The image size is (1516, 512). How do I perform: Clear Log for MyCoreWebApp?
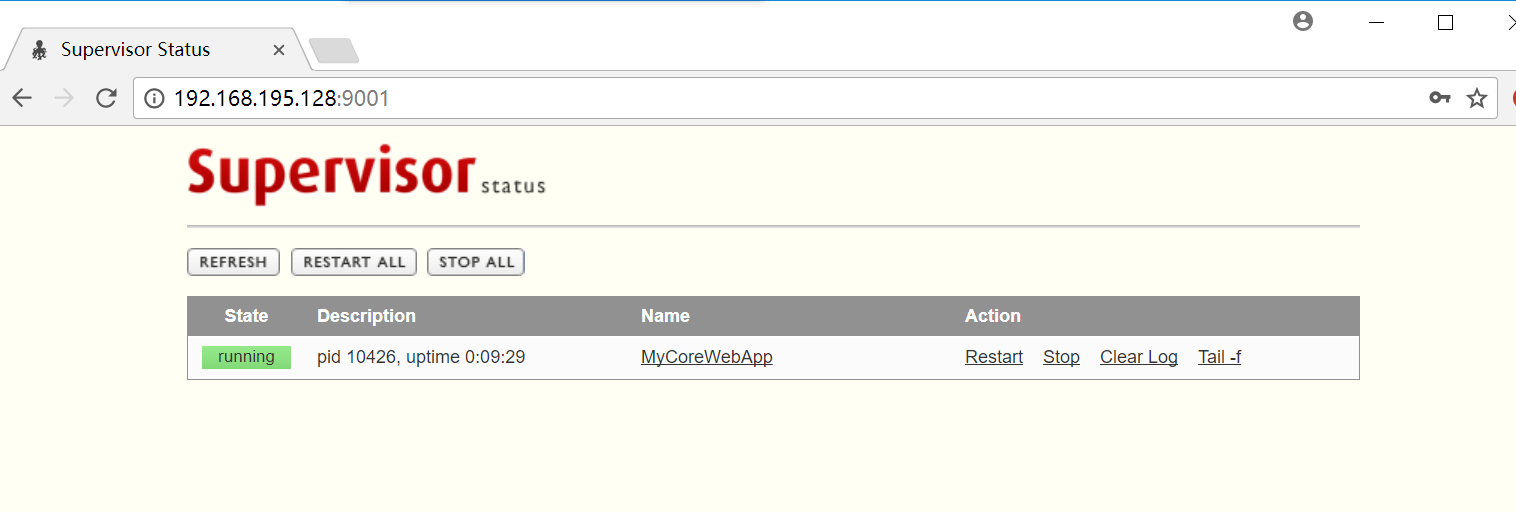click(x=1138, y=357)
